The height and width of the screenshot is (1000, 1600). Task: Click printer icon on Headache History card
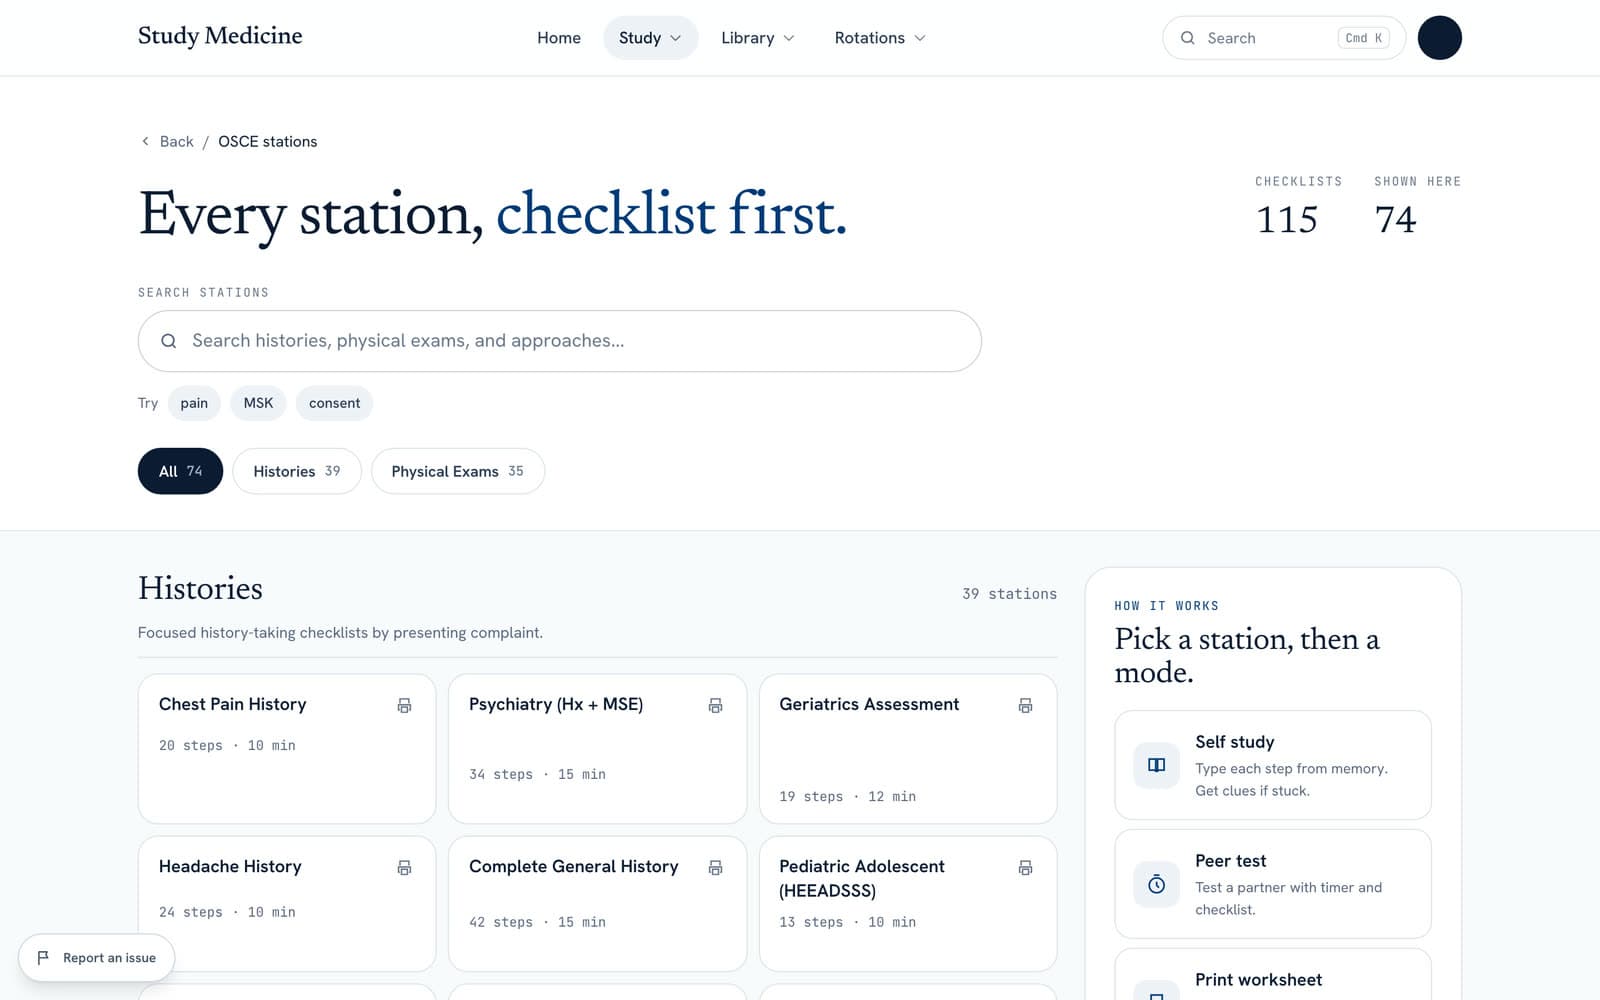click(x=404, y=867)
